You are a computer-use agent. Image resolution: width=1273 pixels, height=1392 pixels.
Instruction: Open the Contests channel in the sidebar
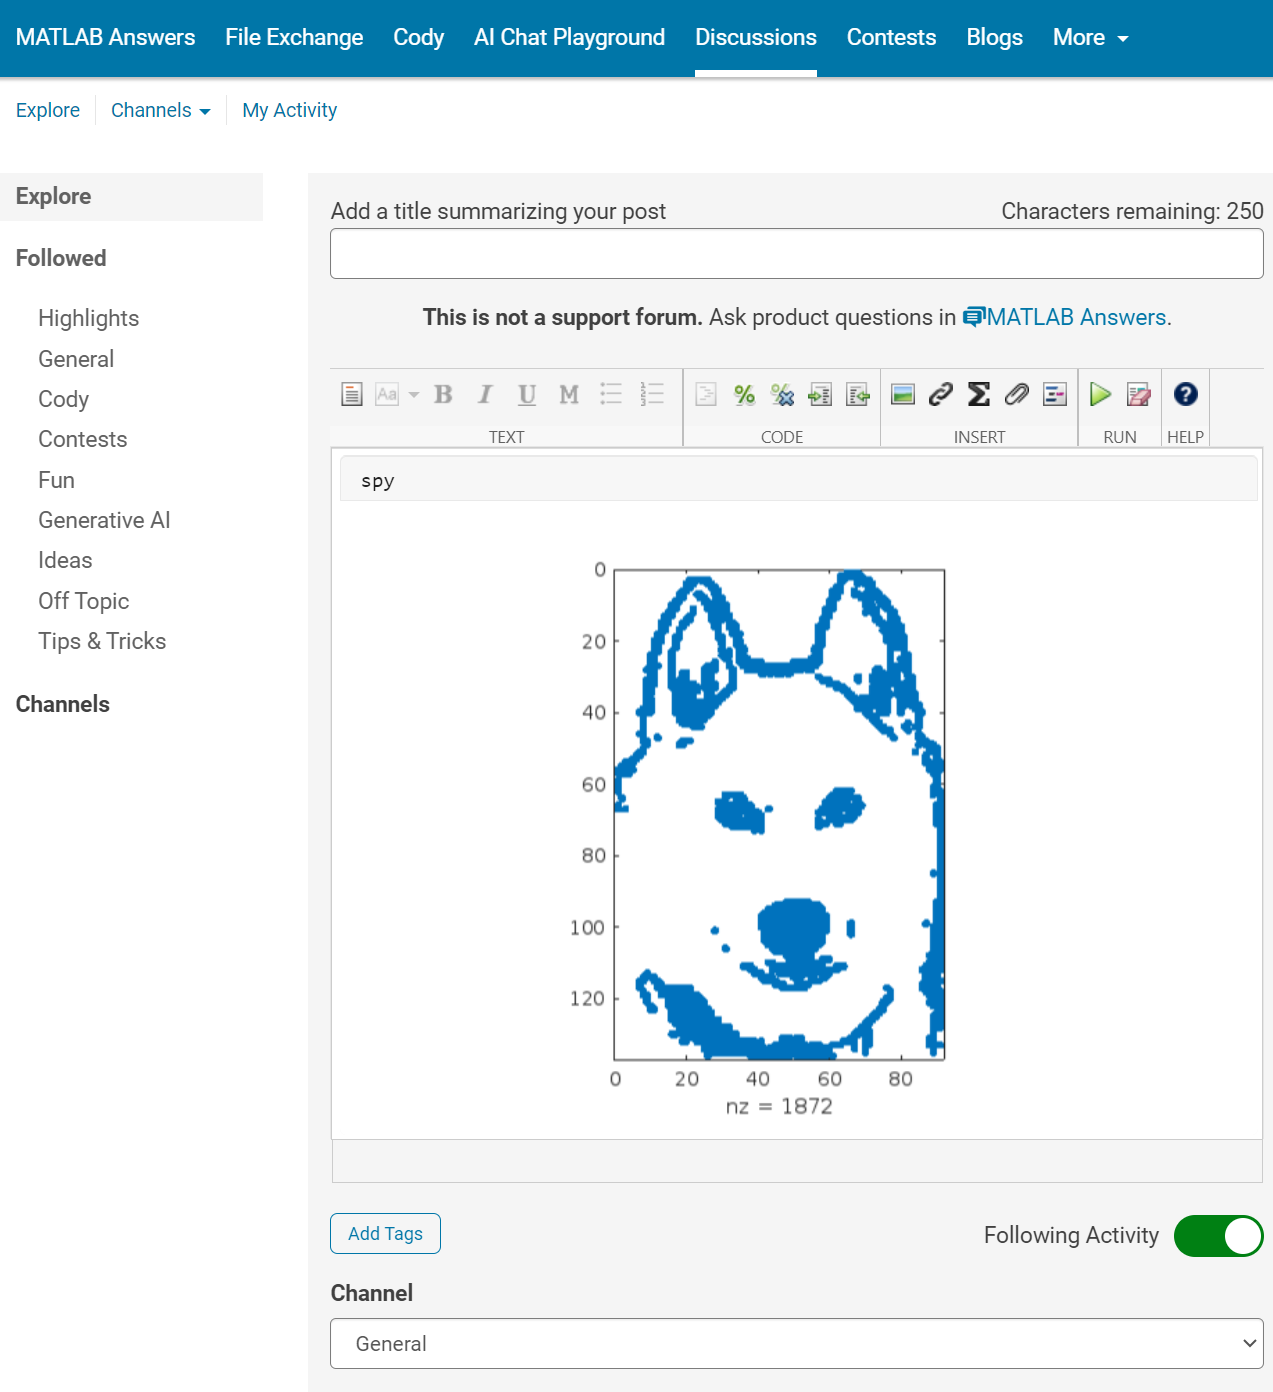[x=83, y=439]
